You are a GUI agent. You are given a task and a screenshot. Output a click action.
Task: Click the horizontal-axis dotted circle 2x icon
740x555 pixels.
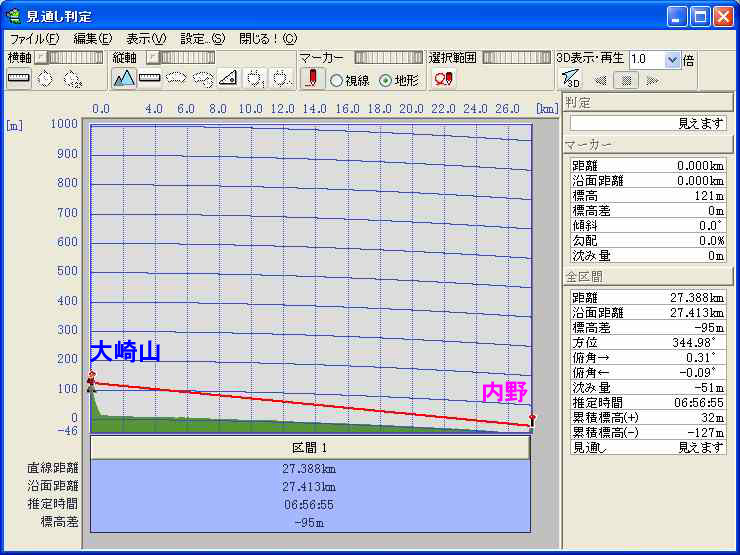[x=72, y=78]
